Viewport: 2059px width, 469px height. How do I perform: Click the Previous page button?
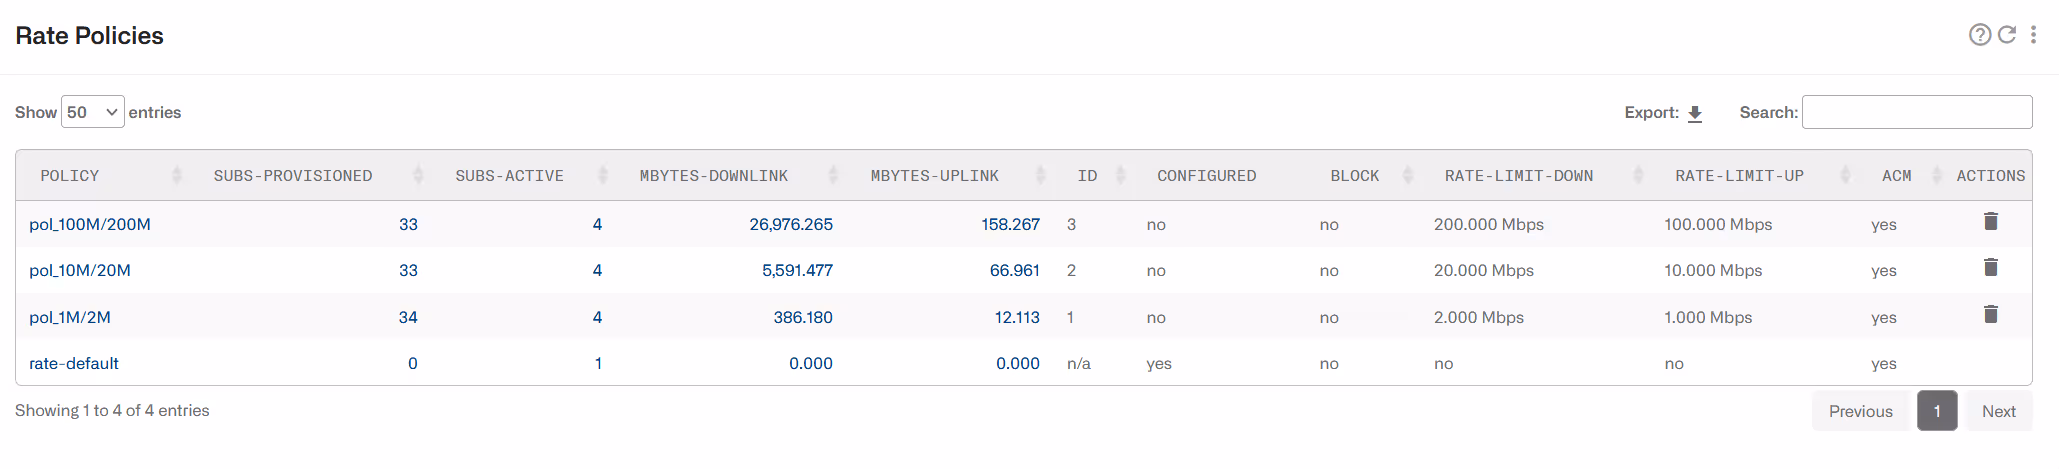[x=1861, y=411]
